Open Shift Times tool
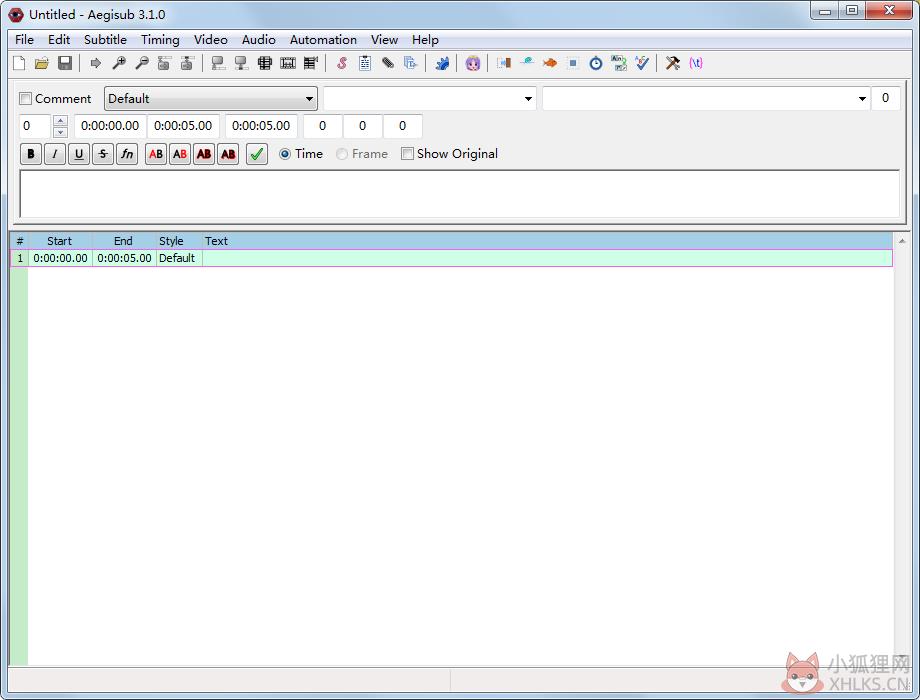920x700 pixels. coord(503,63)
